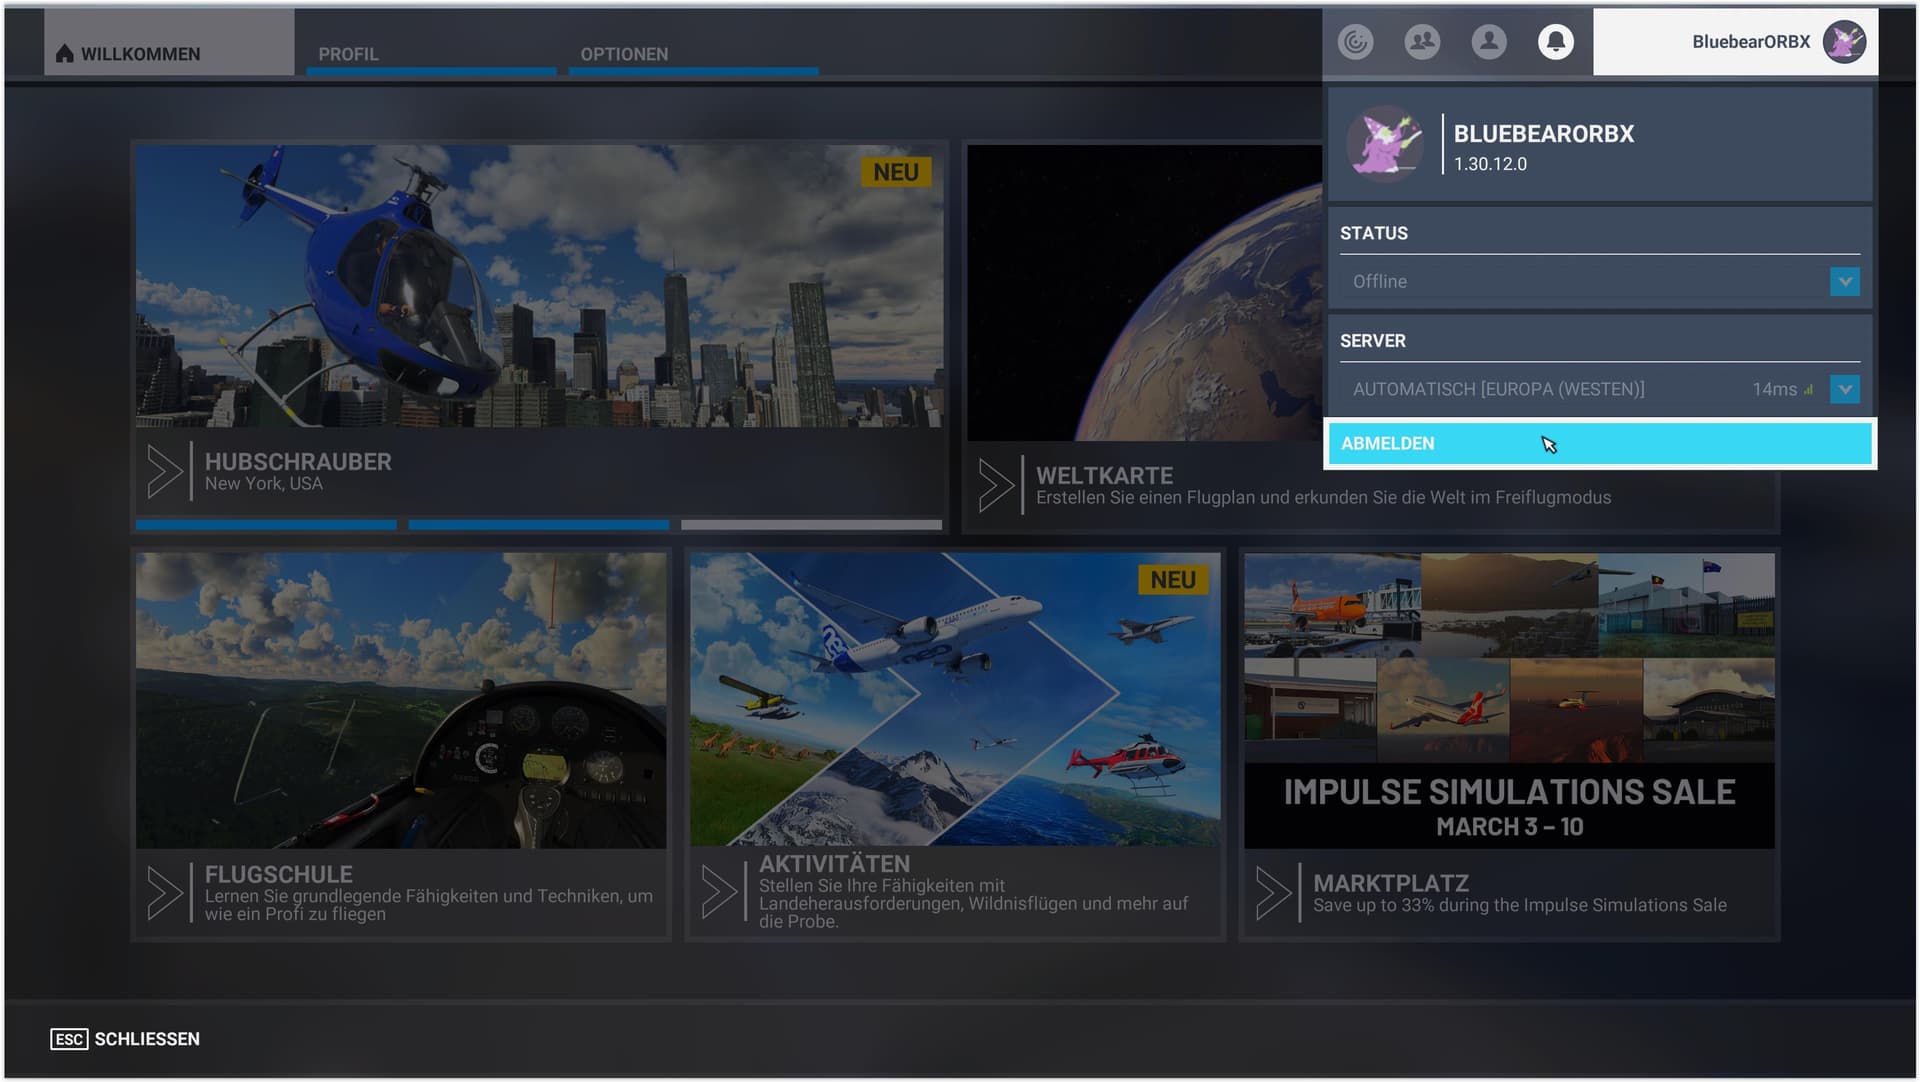Click the Marktplatz arrow icon
The image size is (1920, 1082).
click(1273, 892)
